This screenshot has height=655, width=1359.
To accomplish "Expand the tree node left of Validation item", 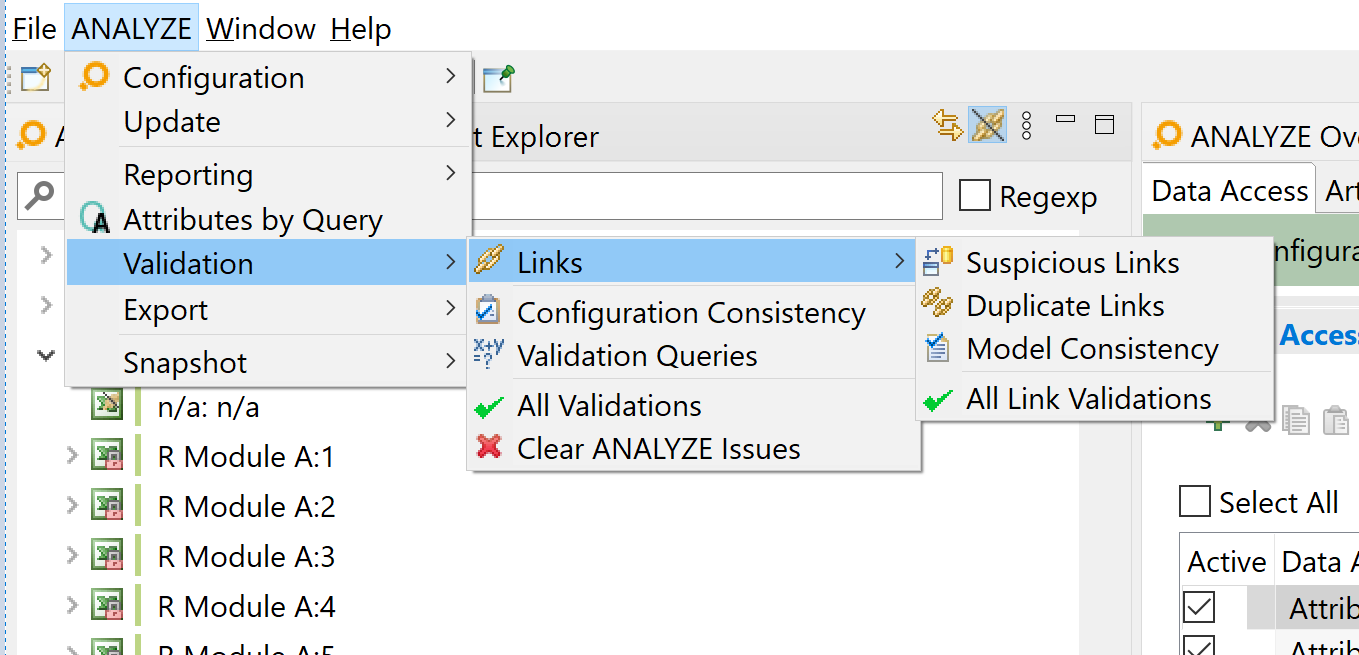I will click(46, 255).
